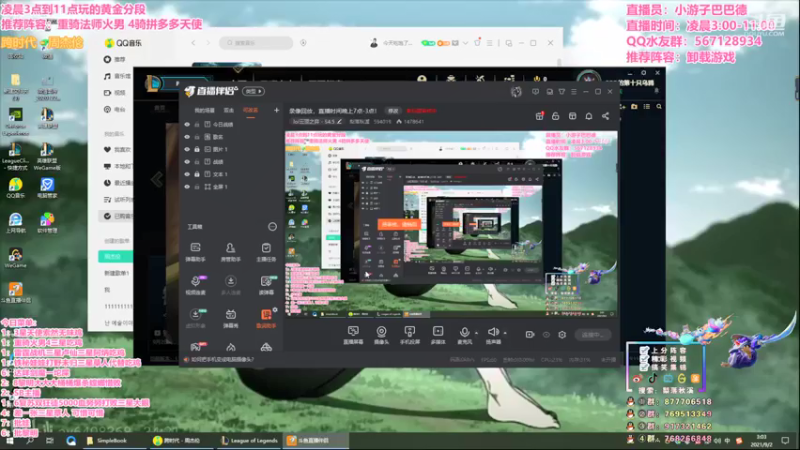Toggle visibility of the 全屏 1 layer
This screenshot has width=800, height=450.
point(187,187)
